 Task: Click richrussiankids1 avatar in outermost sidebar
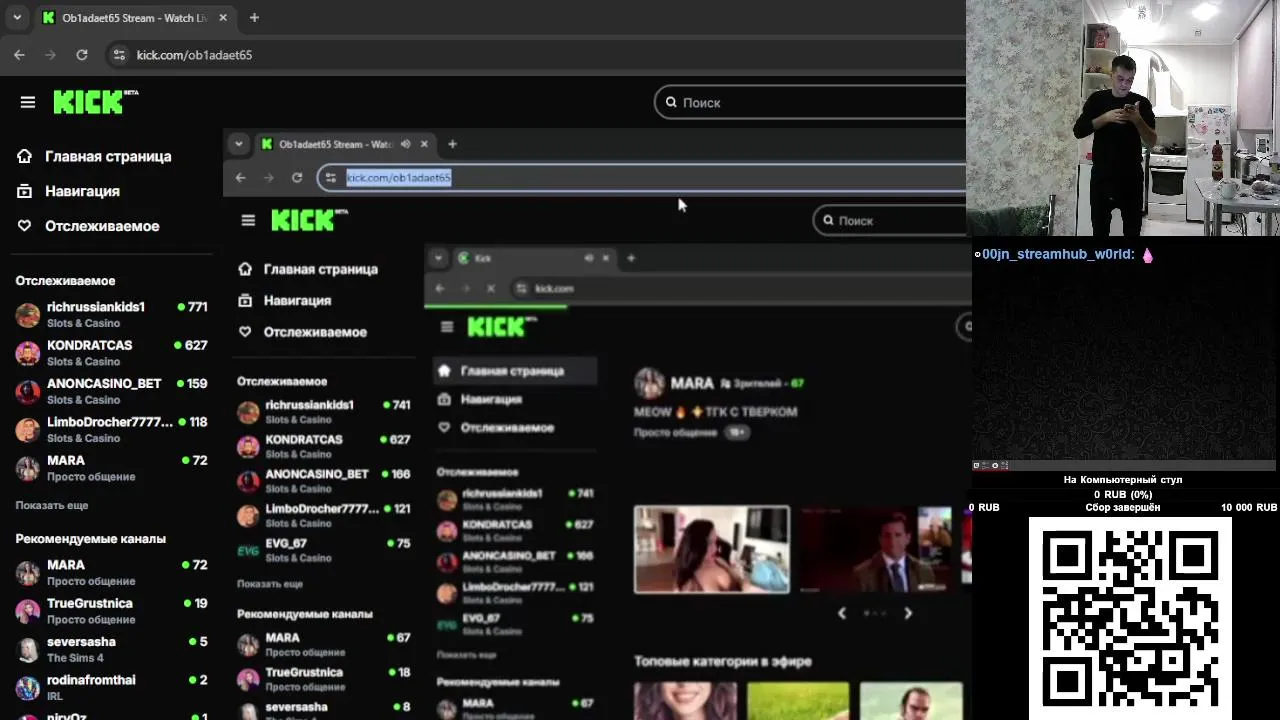(28, 315)
